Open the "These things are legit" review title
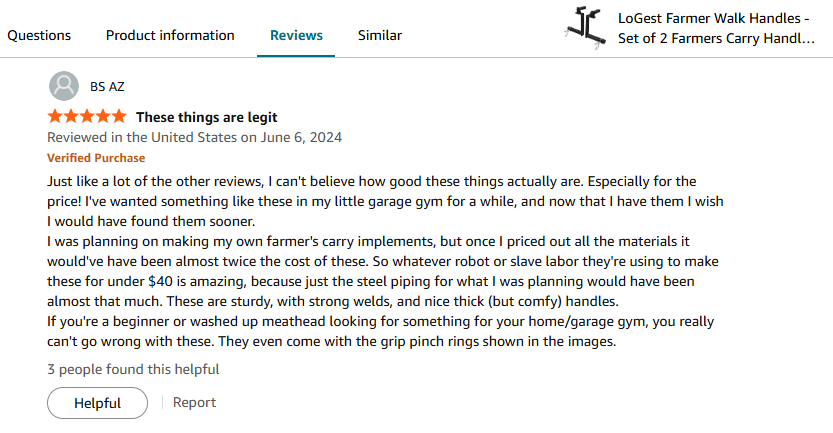This screenshot has height=433, width=833. click(207, 117)
